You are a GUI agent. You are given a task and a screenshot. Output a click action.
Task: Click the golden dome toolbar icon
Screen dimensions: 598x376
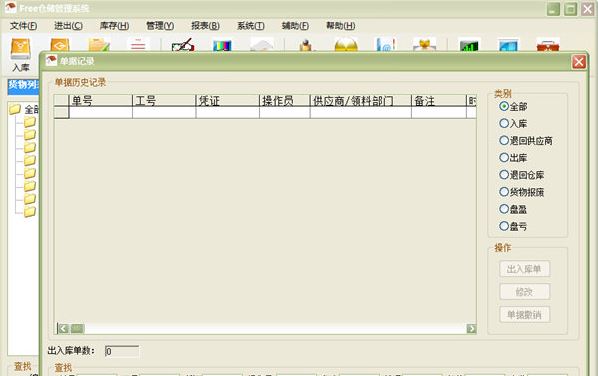tap(346, 45)
